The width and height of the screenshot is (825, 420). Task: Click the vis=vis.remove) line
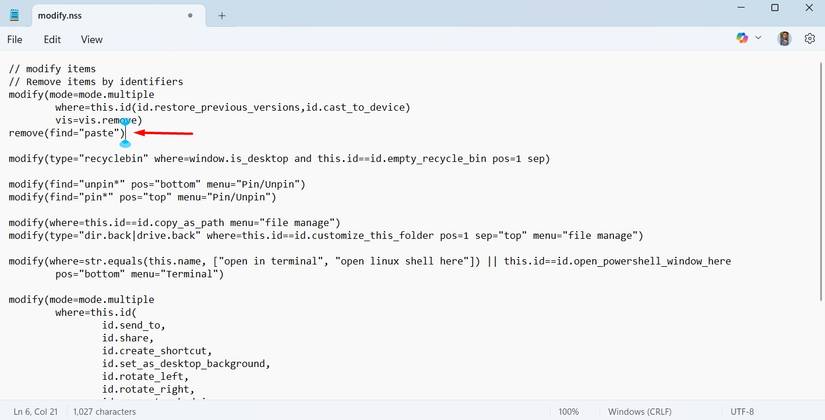coord(99,121)
